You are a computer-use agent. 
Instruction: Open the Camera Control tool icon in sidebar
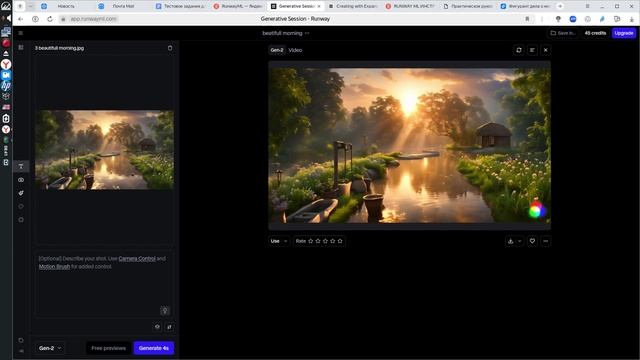coord(21,180)
